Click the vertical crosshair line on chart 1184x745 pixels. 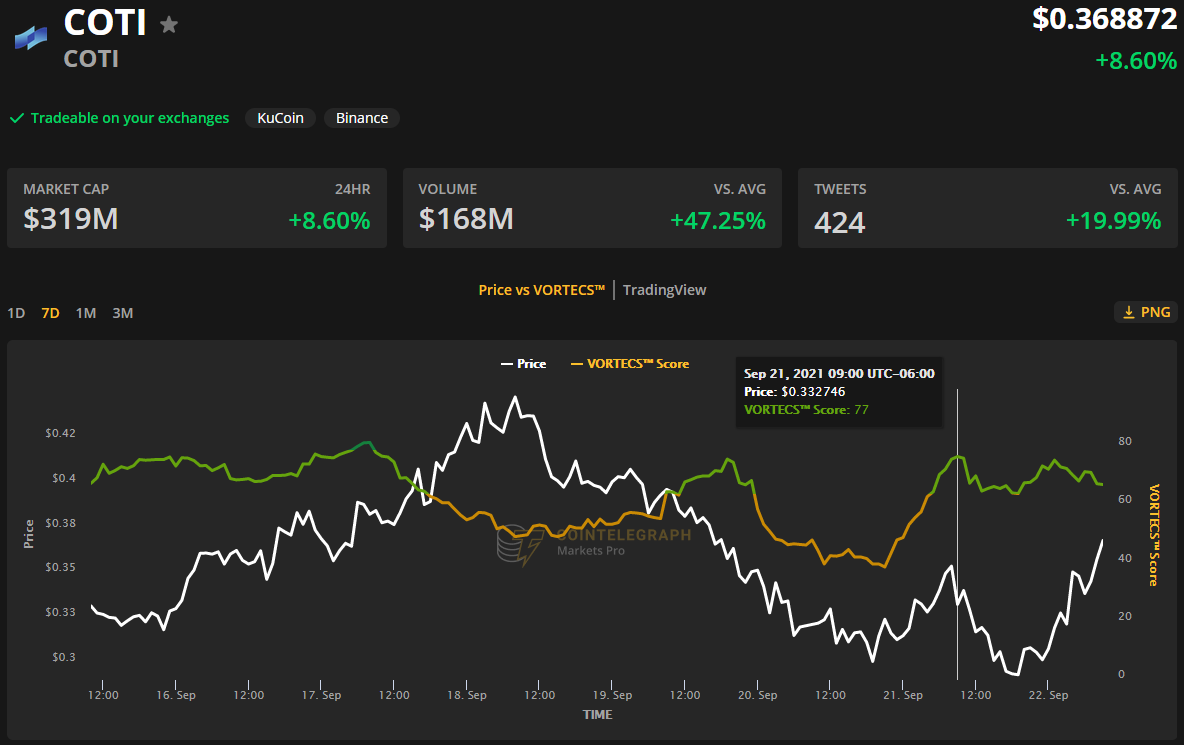pos(957,534)
